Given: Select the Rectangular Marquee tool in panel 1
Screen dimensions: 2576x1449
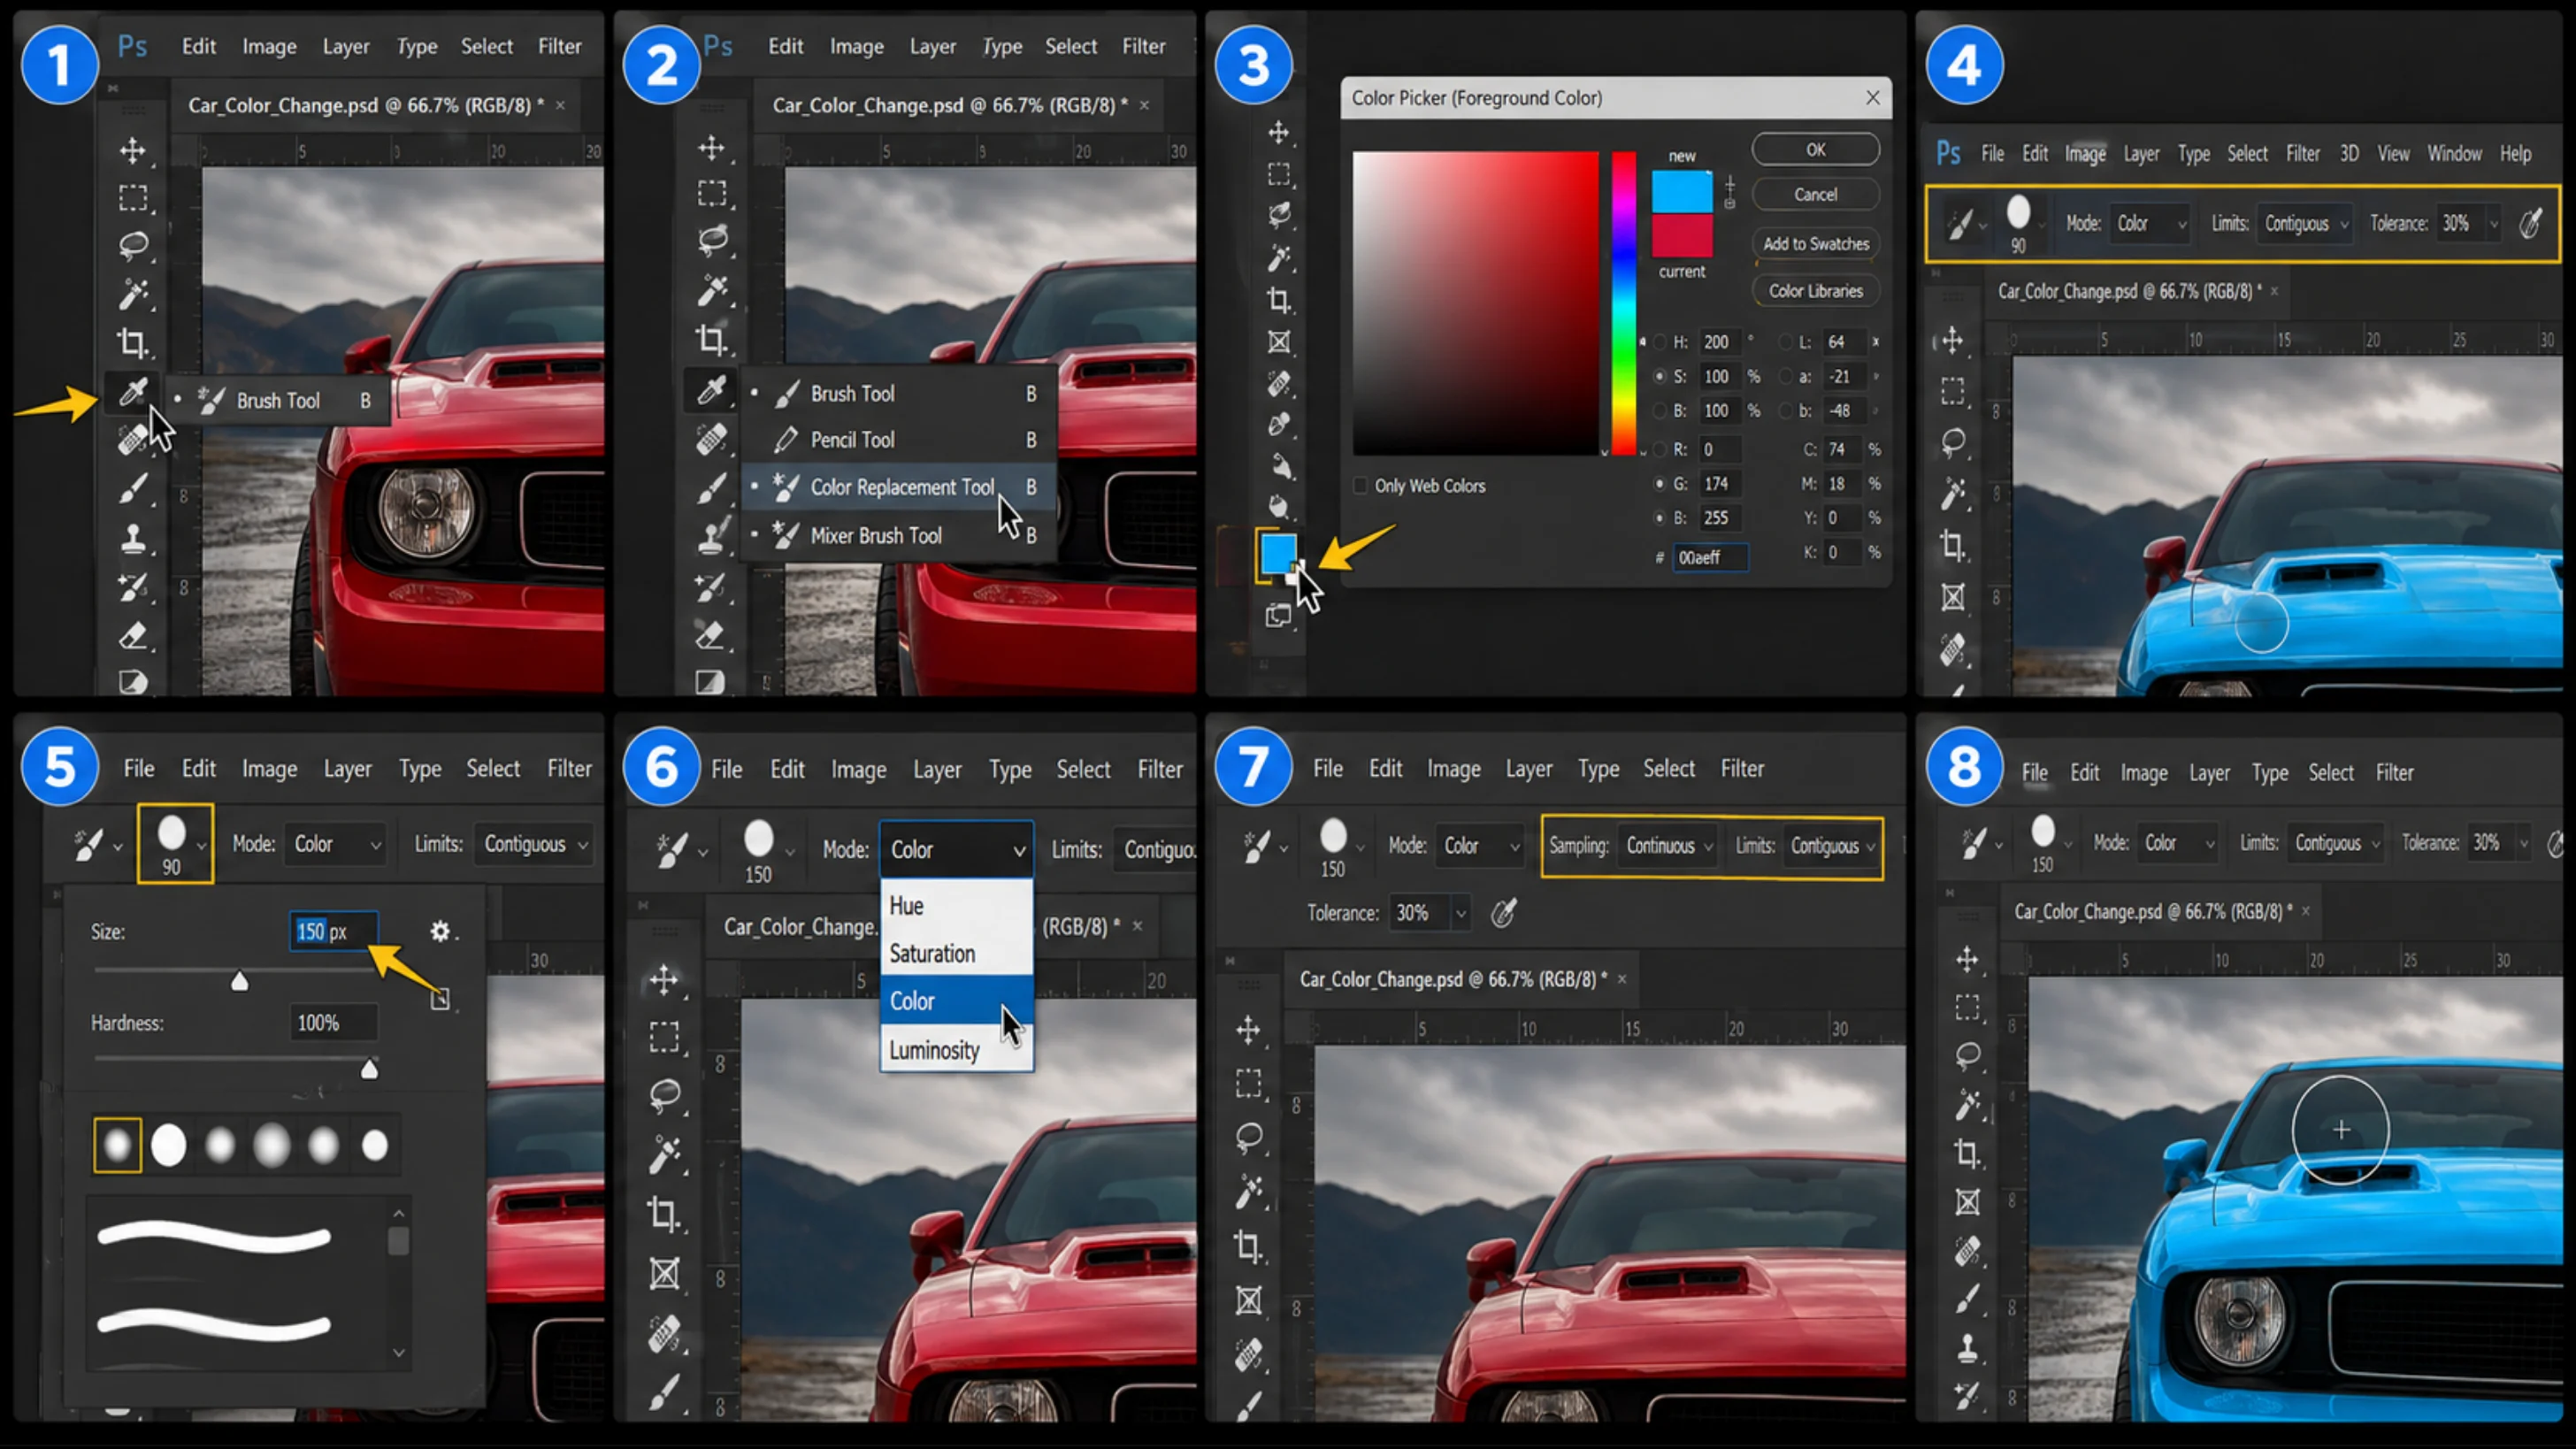Looking at the screenshot, I should click(132, 198).
